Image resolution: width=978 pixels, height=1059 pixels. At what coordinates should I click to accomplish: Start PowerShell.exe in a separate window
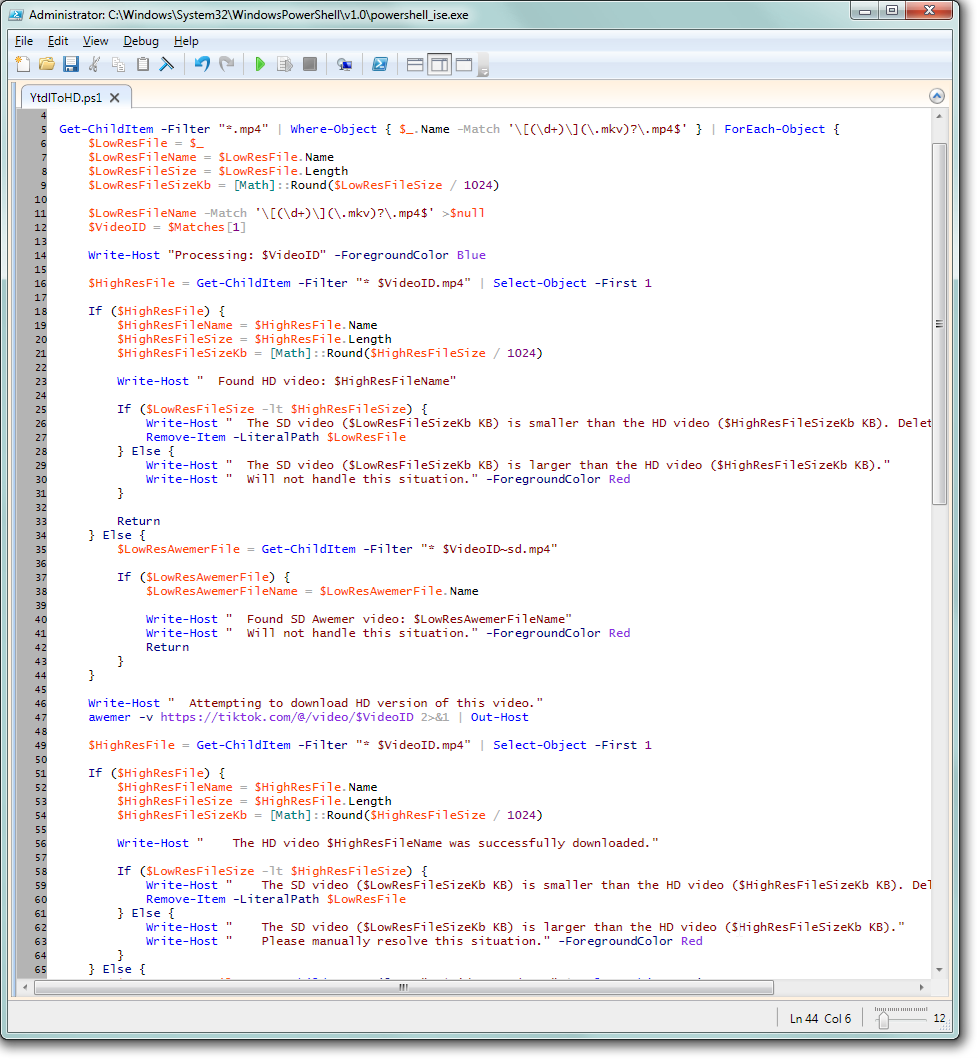380,65
